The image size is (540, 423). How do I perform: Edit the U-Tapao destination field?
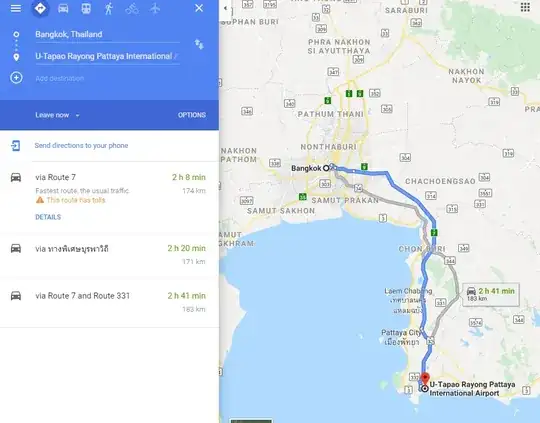[x=107, y=56]
